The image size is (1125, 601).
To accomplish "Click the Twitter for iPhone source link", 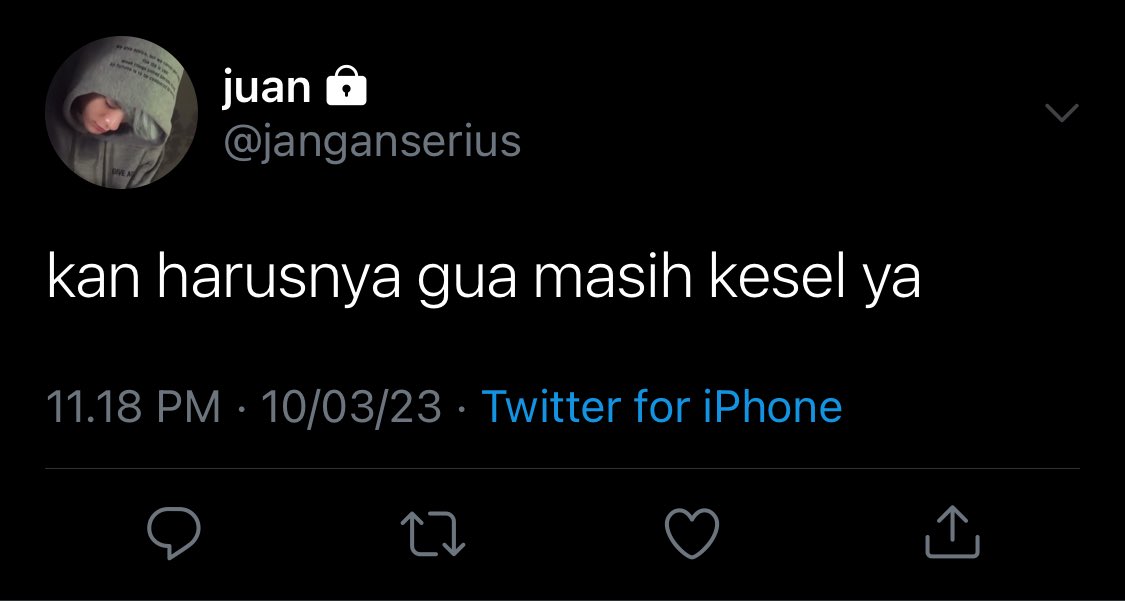I will click(x=662, y=407).
